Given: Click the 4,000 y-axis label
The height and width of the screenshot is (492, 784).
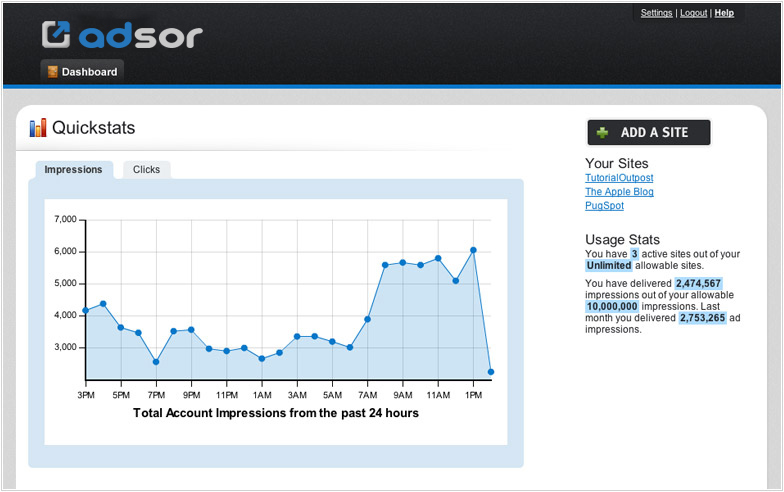Looking at the screenshot, I should click(x=66, y=316).
